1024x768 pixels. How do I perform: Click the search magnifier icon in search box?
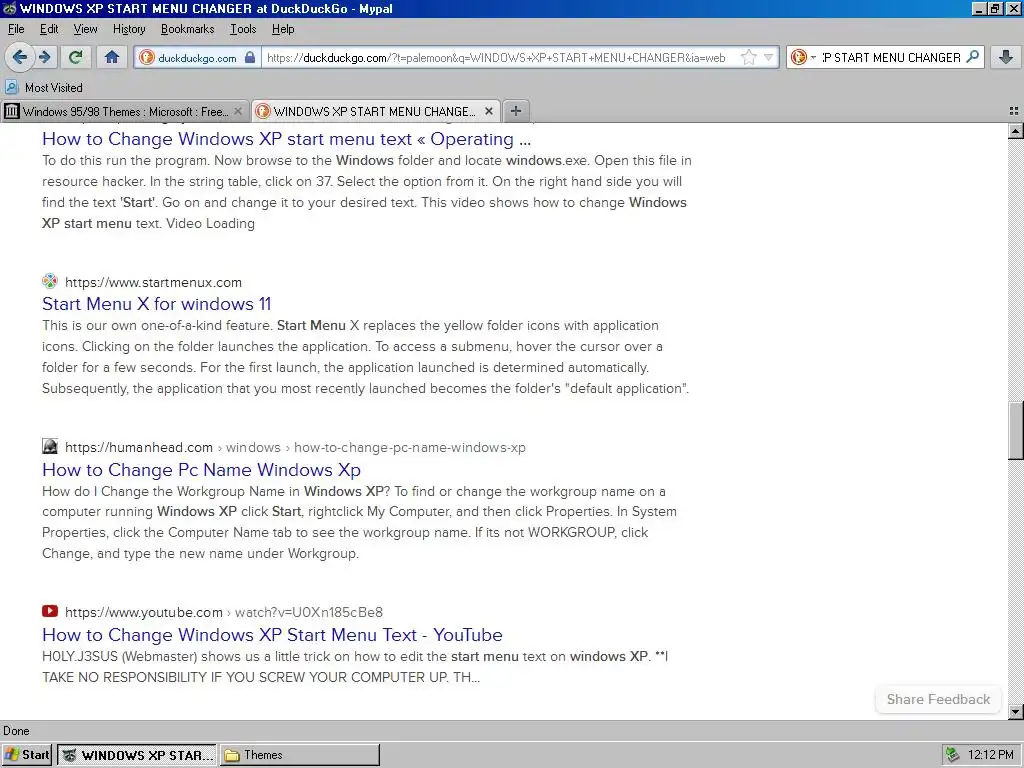972,57
